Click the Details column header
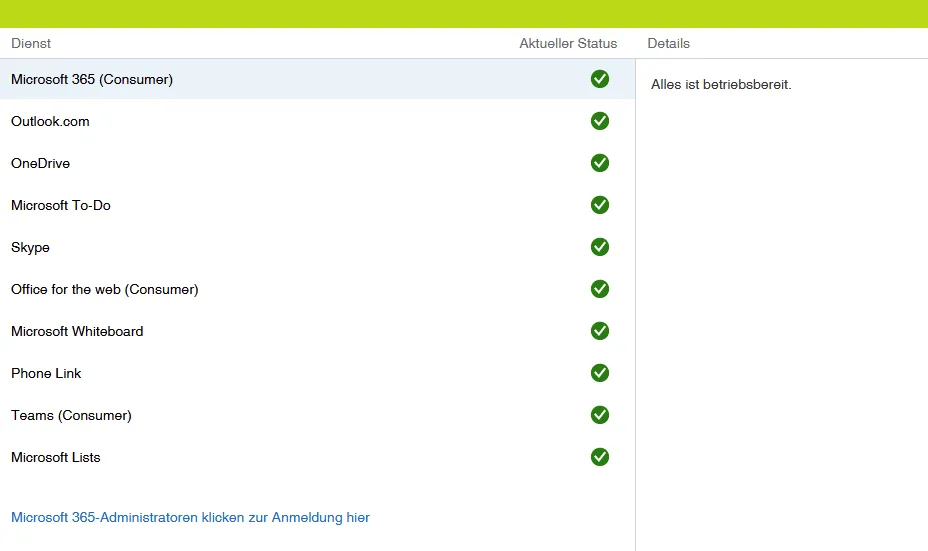The height and width of the screenshot is (551, 928). 668,43
